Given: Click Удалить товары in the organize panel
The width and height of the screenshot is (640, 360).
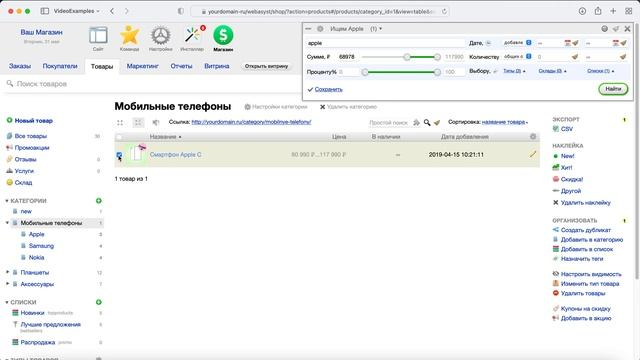Looking at the screenshot, I should (x=583, y=293).
